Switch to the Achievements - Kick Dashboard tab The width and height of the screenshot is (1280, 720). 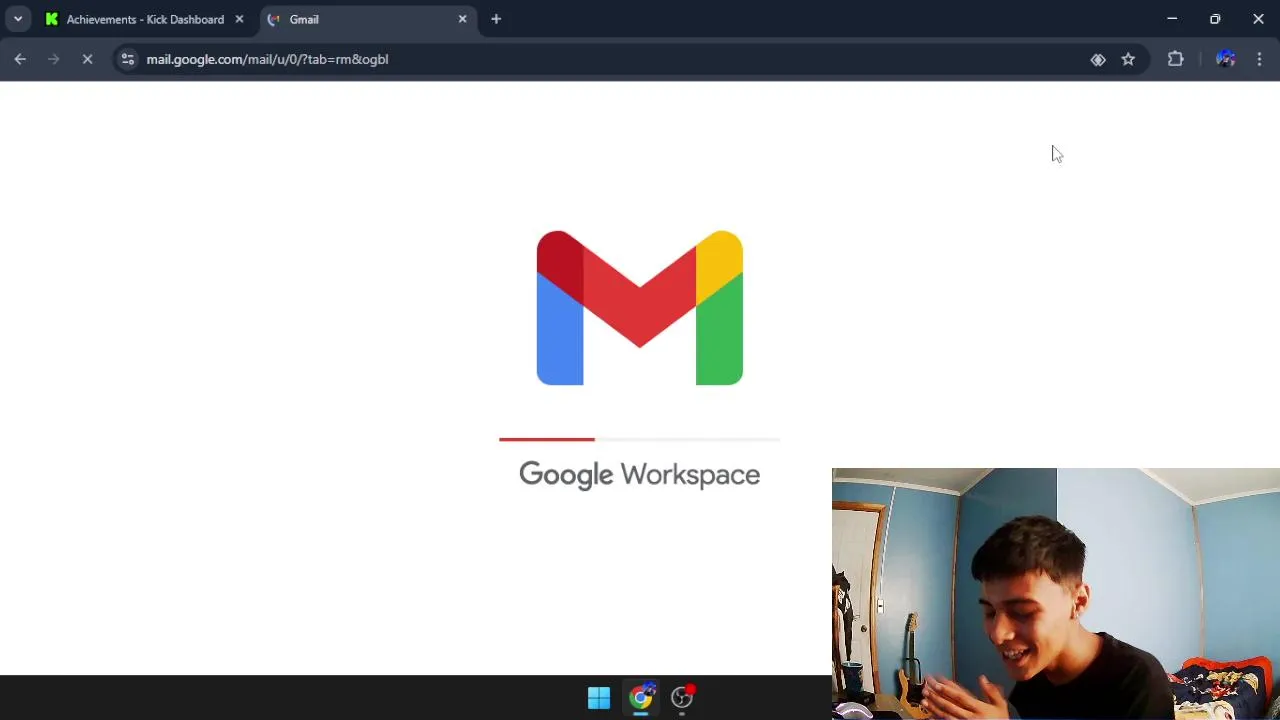(x=145, y=19)
